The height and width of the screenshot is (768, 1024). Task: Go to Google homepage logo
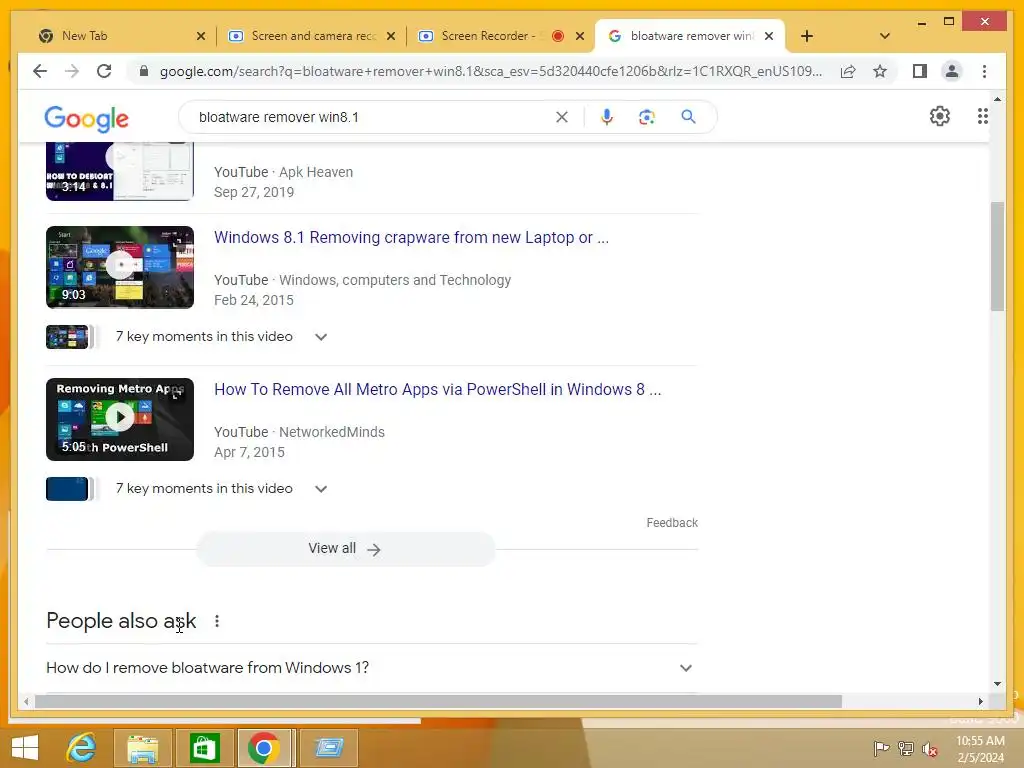point(86,118)
